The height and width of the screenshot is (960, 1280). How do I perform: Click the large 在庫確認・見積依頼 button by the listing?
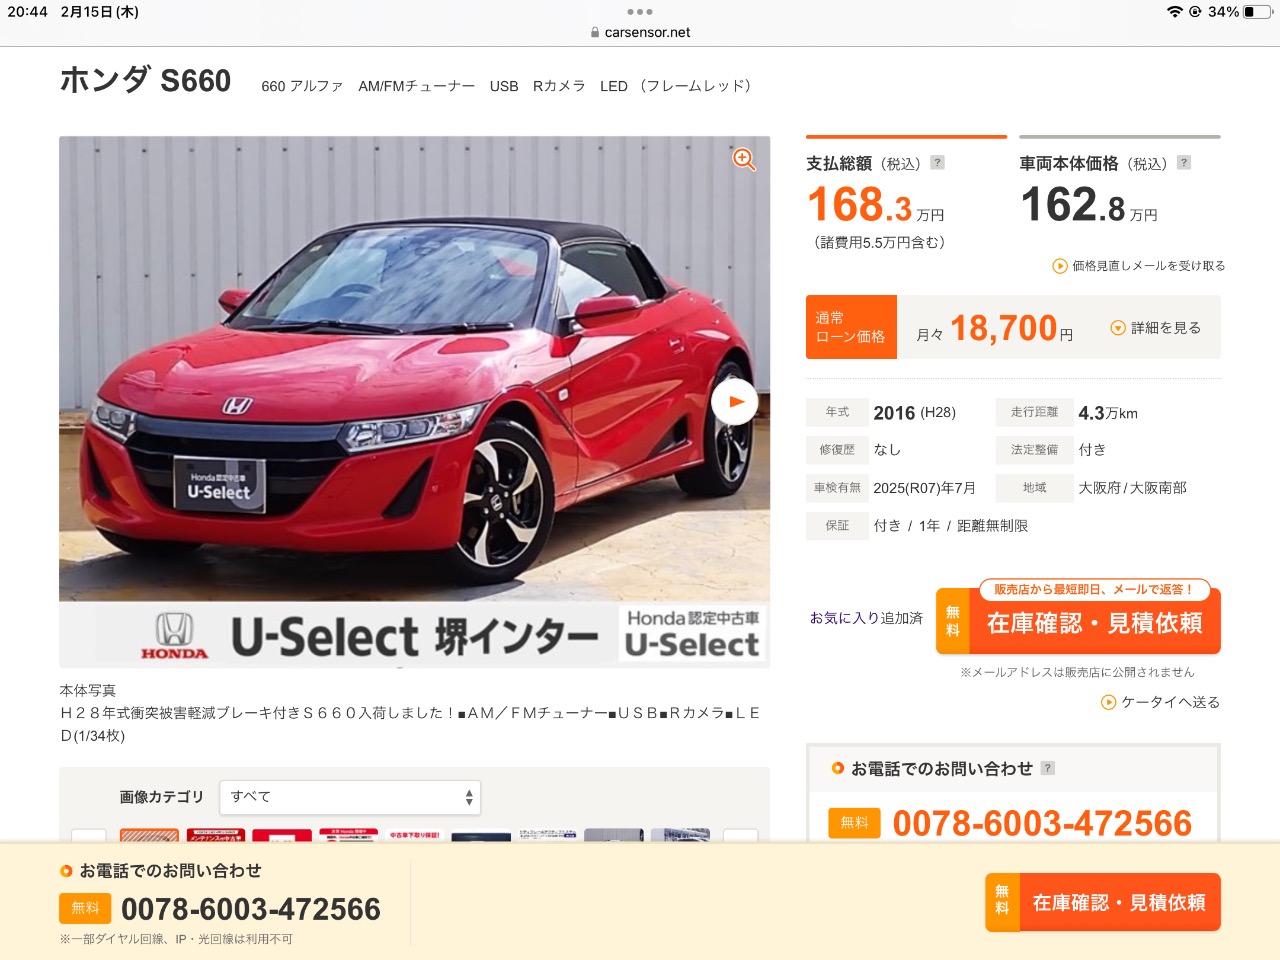(1078, 622)
